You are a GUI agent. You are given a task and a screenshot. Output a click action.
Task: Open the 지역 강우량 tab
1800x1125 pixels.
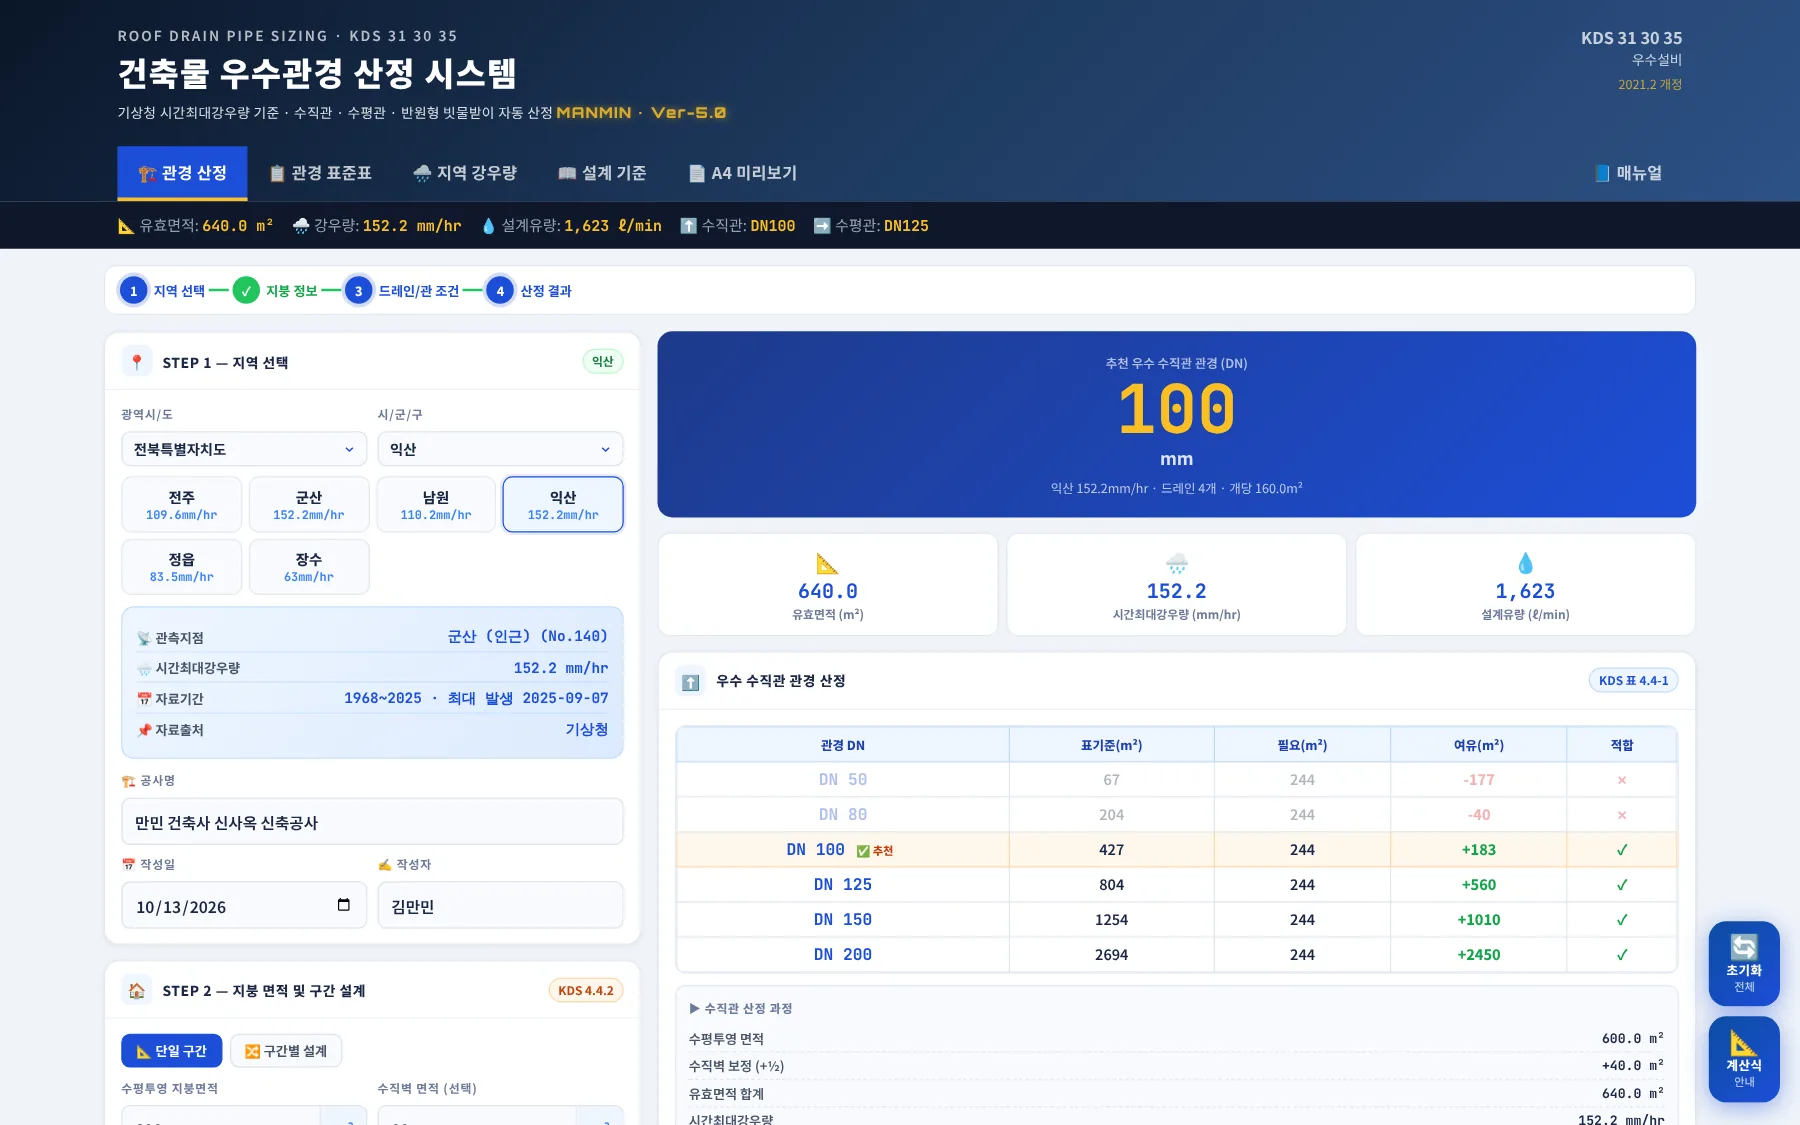(465, 173)
